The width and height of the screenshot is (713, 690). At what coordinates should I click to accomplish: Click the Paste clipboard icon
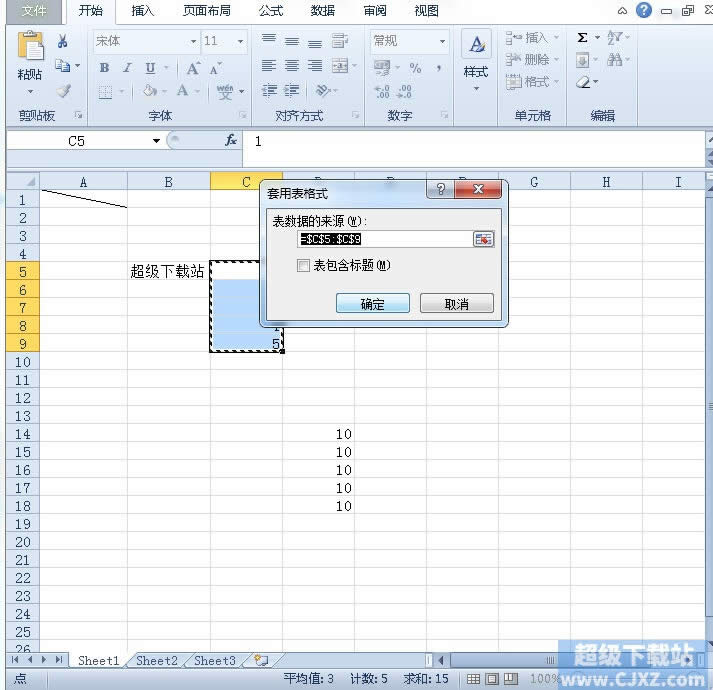(30, 45)
